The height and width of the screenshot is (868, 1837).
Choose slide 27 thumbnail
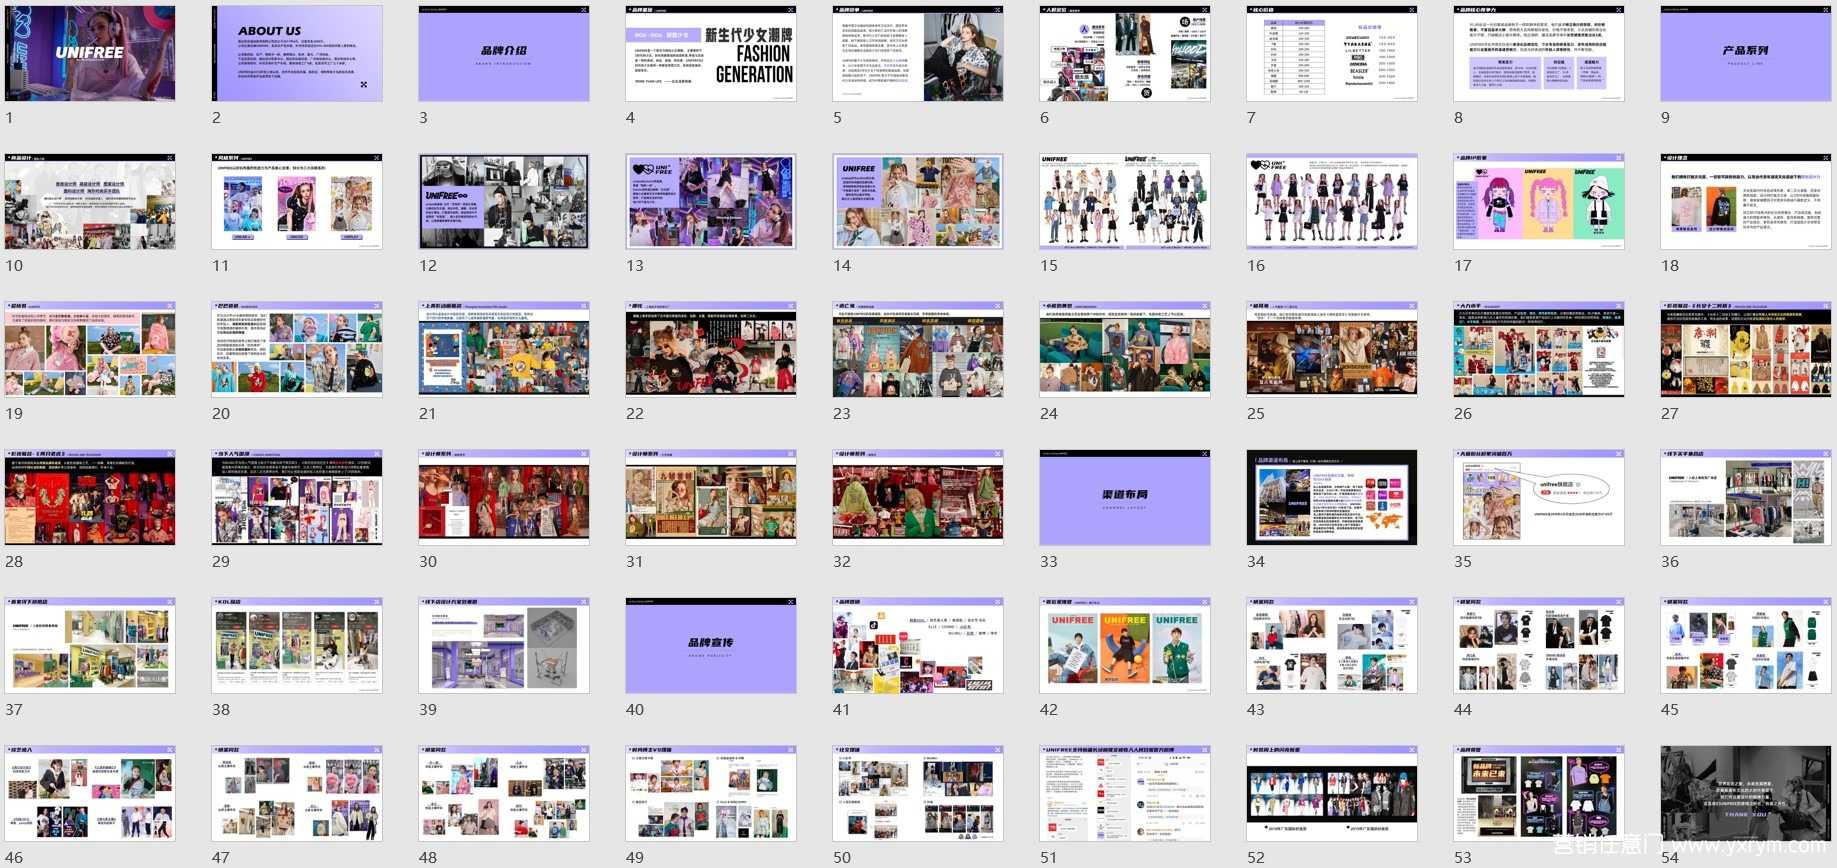tap(1746, 349)
